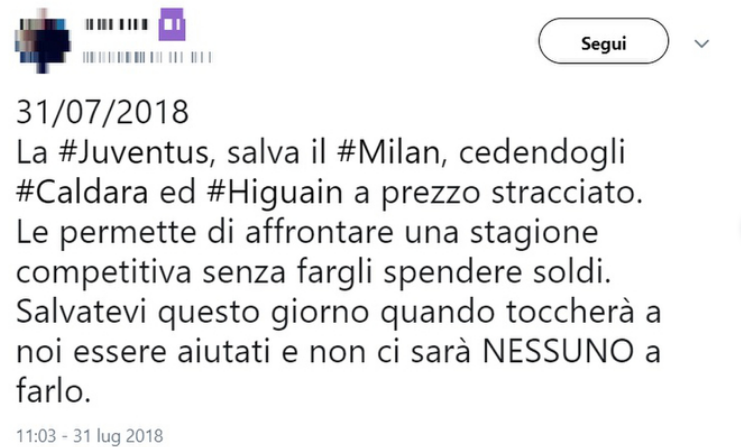This screenshot has width=741, height=447.
Task: Click the final word "farlo." of the tweet
Action: pyautogui.click(x=55, y=389)
